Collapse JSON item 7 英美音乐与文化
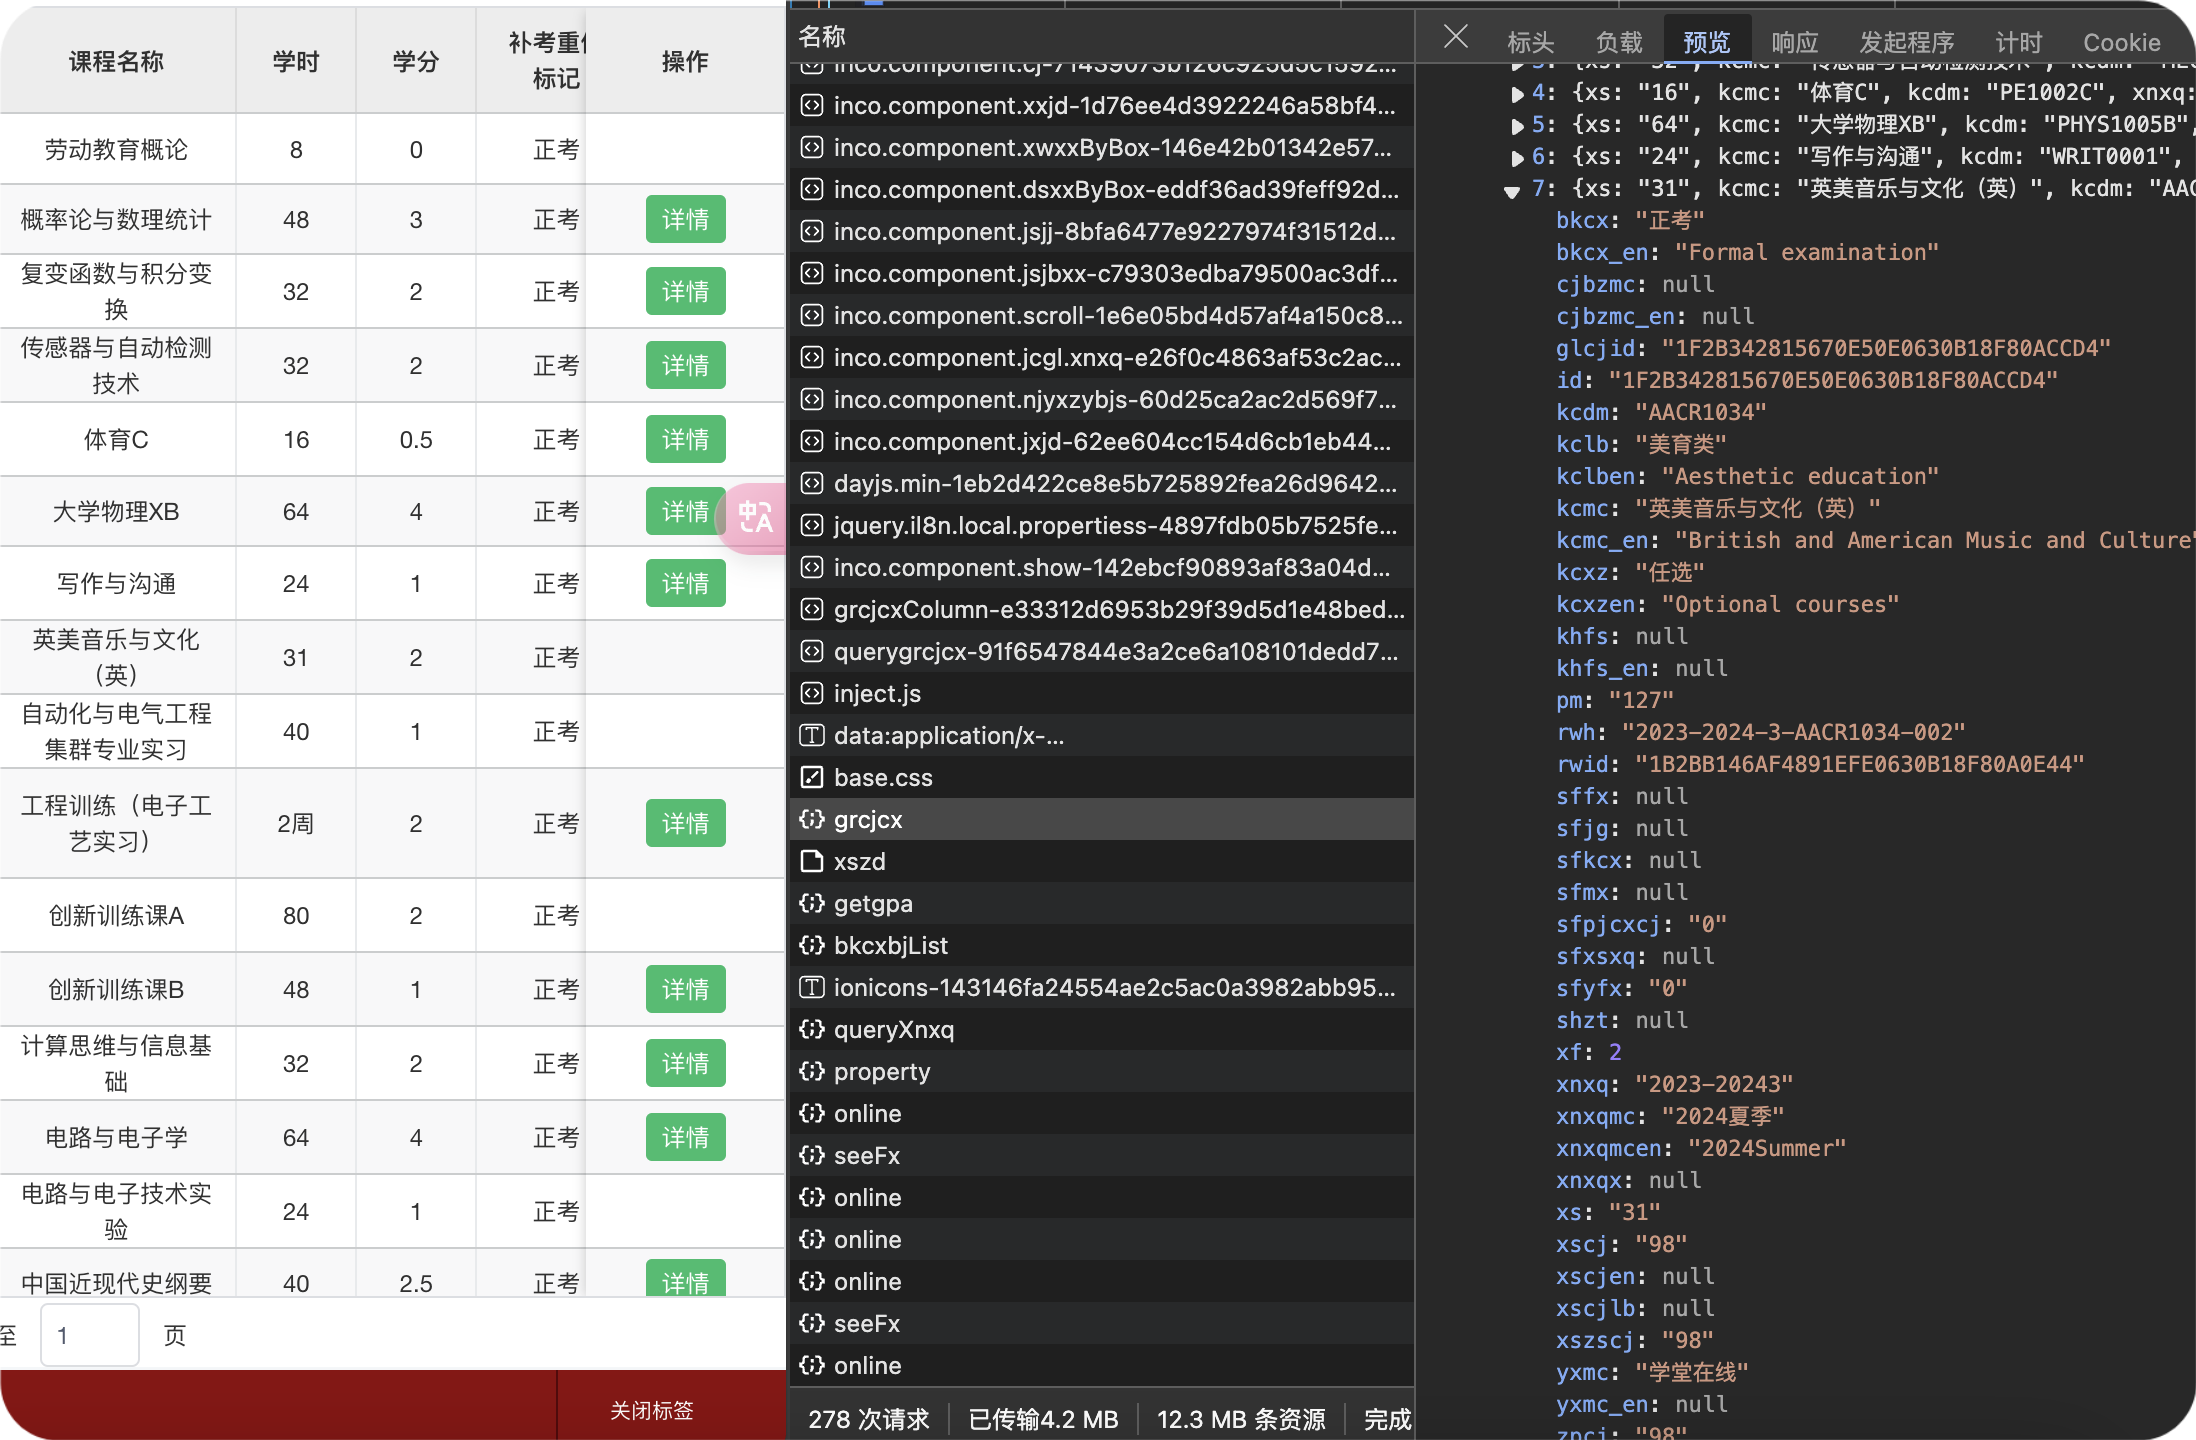Viewport: 2196px width, 1440px height. (x=1512, y=190)
